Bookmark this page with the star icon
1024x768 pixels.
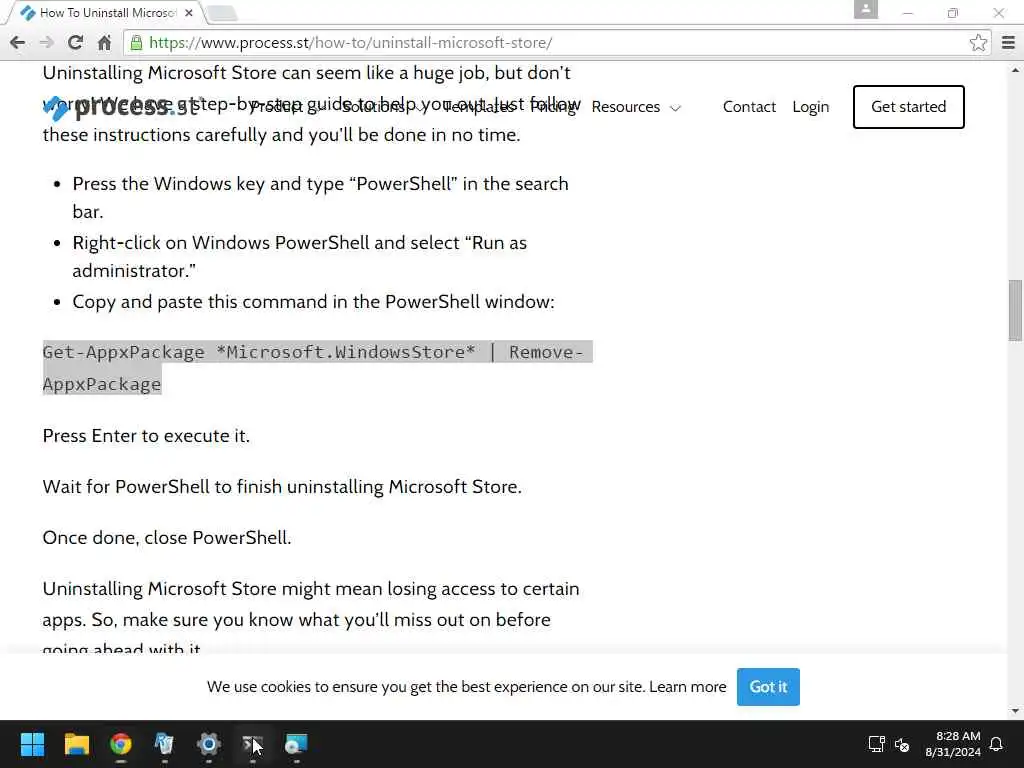point(978,42)
